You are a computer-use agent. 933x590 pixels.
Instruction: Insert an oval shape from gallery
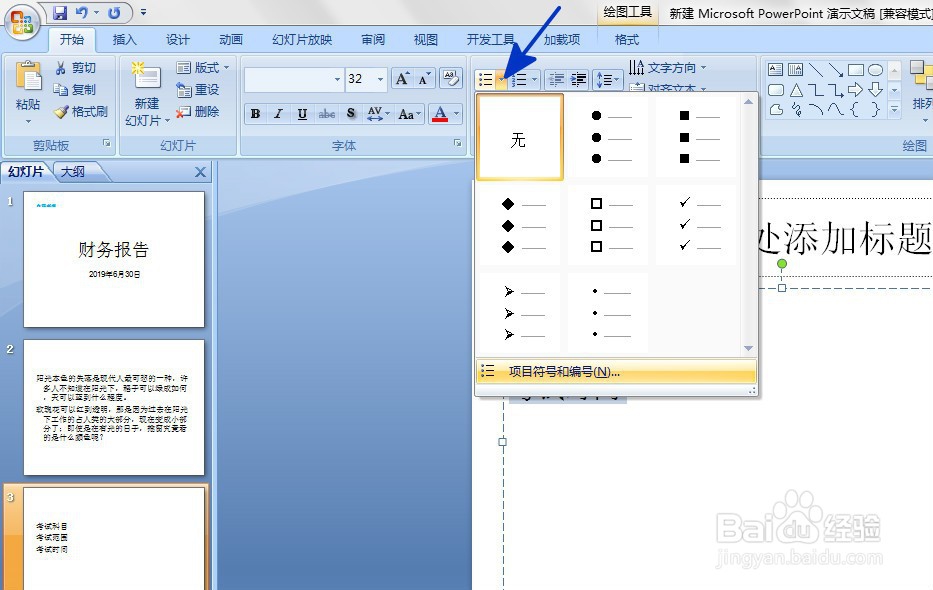click(875, 70)
